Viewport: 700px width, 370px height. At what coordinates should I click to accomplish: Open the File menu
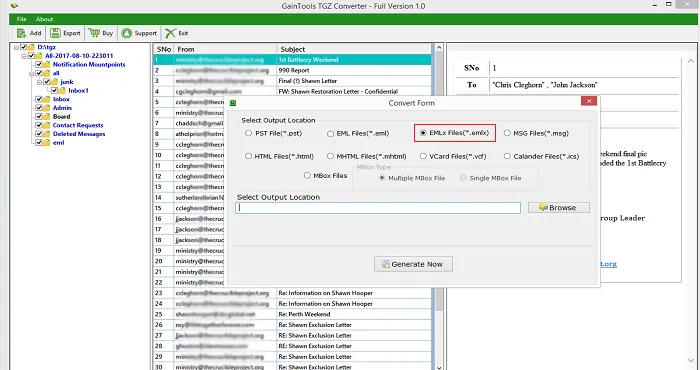(21, 19)
